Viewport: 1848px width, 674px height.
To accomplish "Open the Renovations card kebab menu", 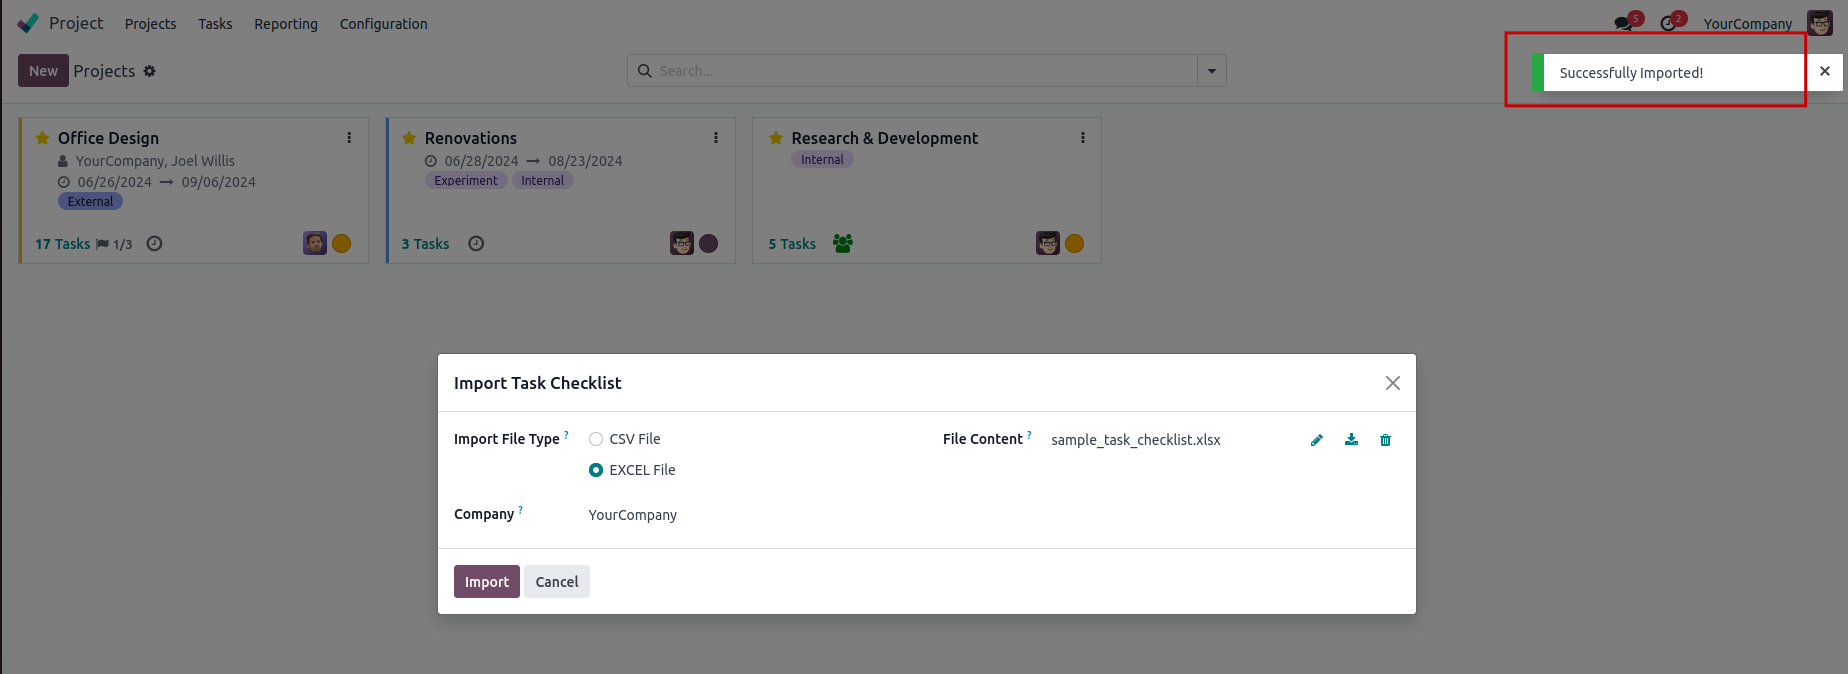I will [x=716, y=138].
